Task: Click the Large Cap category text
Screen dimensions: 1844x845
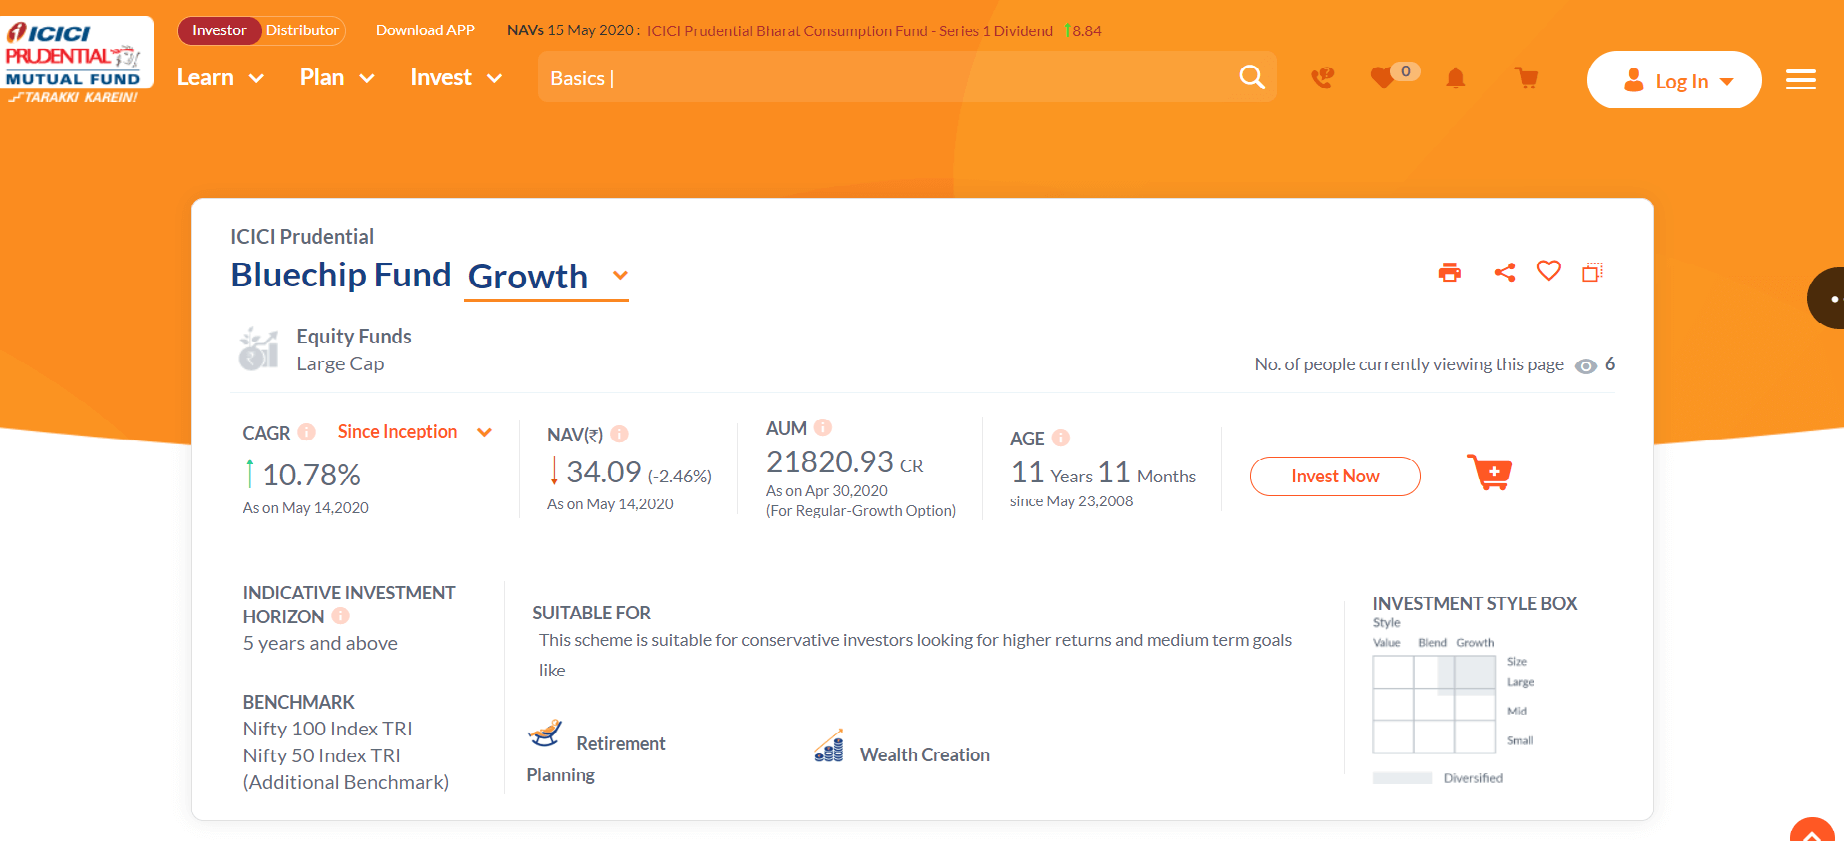Action: [x=340, y=364]
